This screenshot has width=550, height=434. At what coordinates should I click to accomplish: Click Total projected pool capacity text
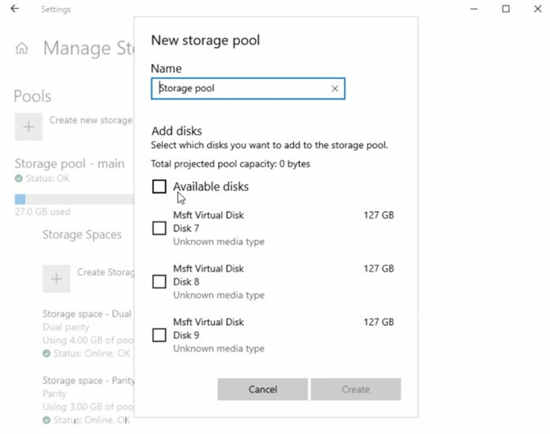coord(230,164)
